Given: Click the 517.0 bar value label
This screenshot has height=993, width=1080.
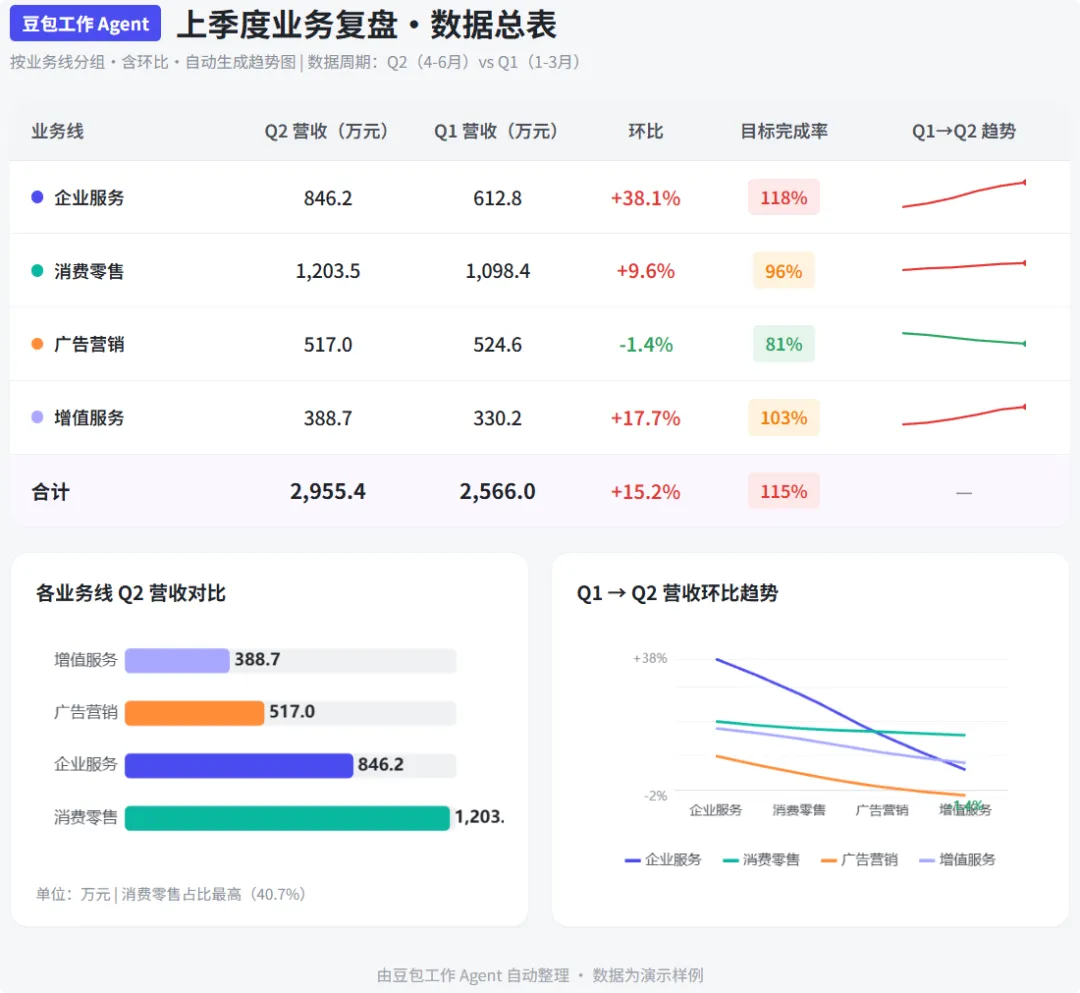Looking at the screenshot, I should [292, 711].
